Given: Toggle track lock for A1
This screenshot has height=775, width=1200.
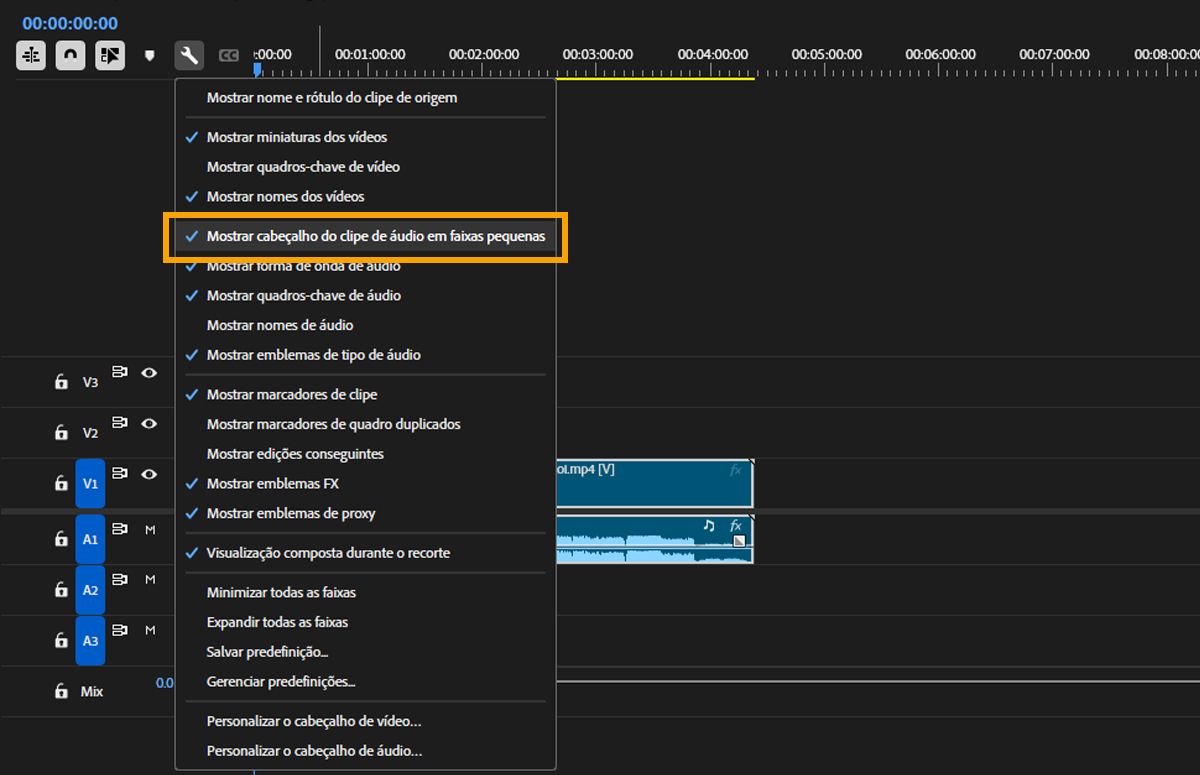Looking at the screenshot, I should point(61,539).
